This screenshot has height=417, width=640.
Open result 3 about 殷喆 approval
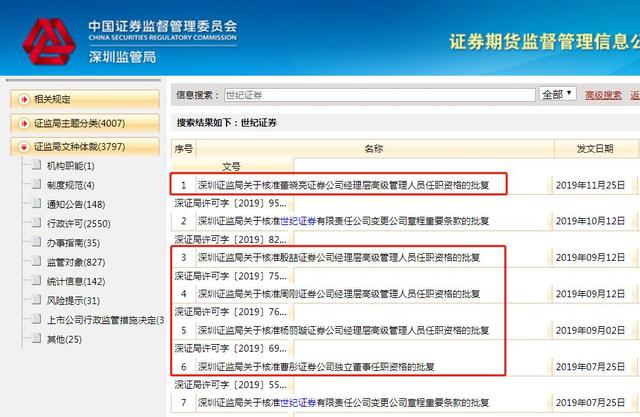pyautogui.click(x=339, y=257)
